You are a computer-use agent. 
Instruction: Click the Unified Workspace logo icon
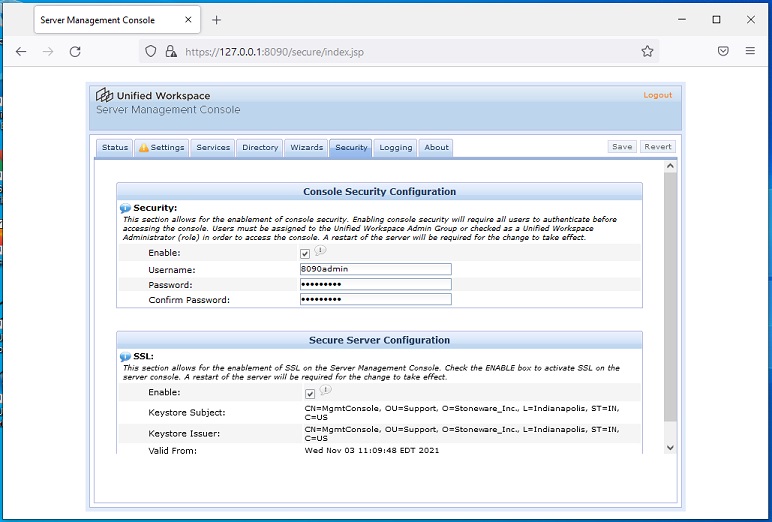tap(104, 95)
